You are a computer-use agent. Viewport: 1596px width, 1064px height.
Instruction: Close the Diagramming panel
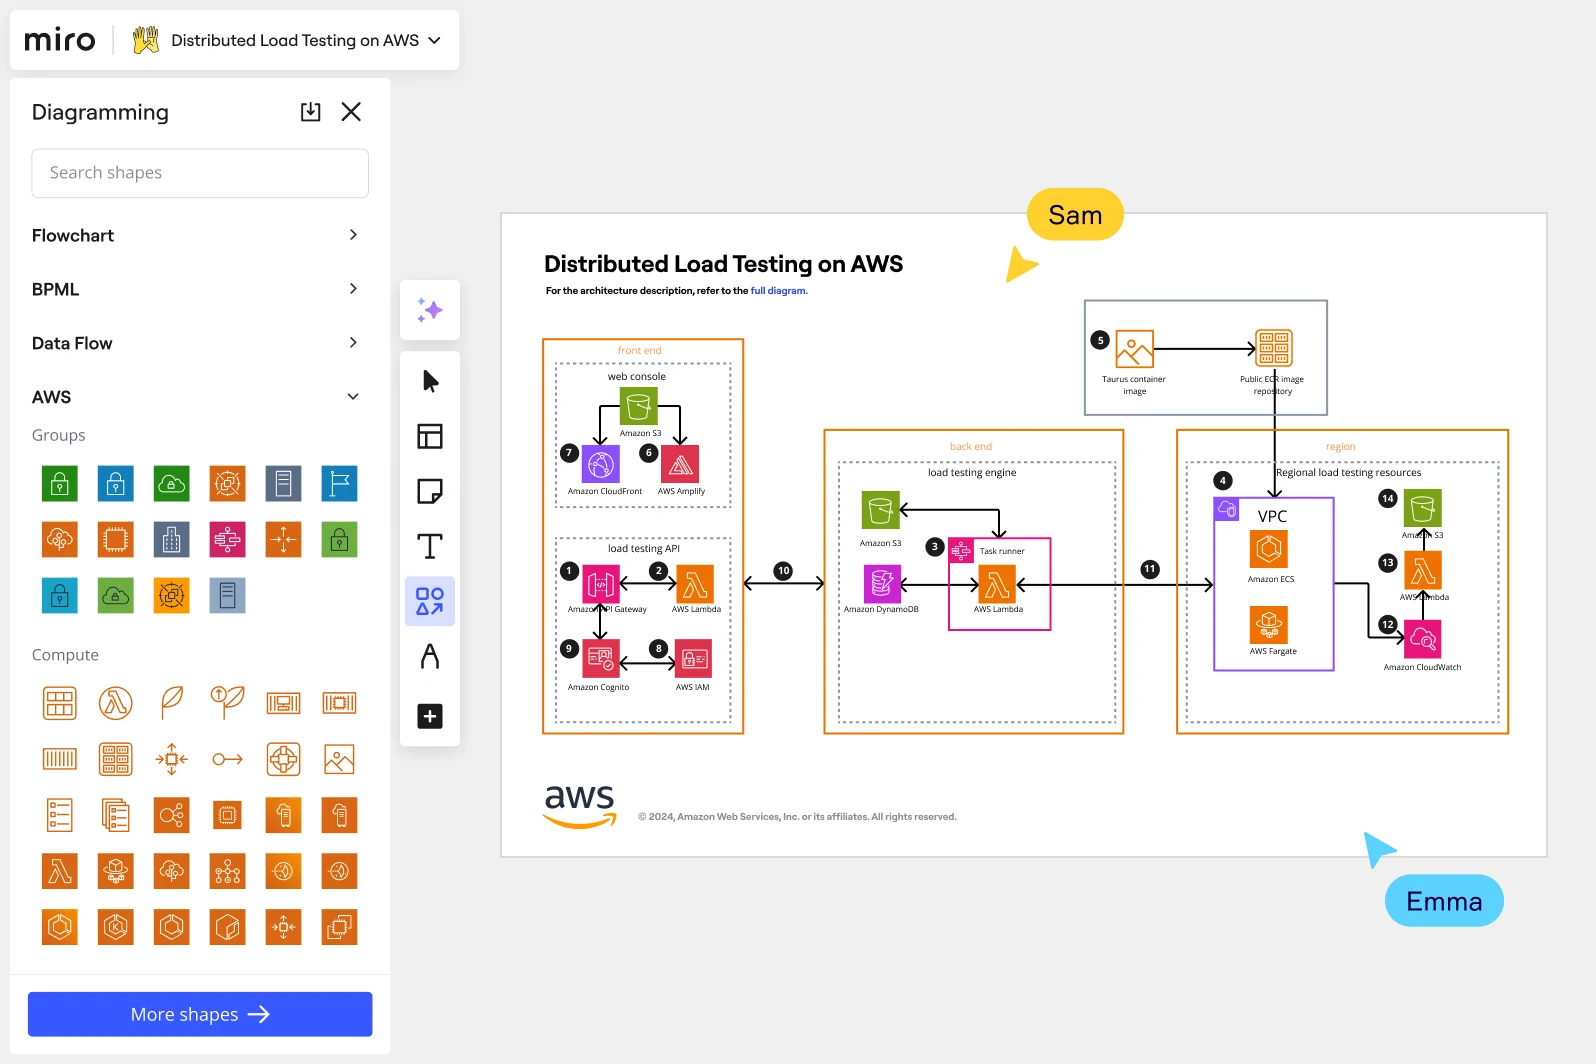tap(351, 111)
